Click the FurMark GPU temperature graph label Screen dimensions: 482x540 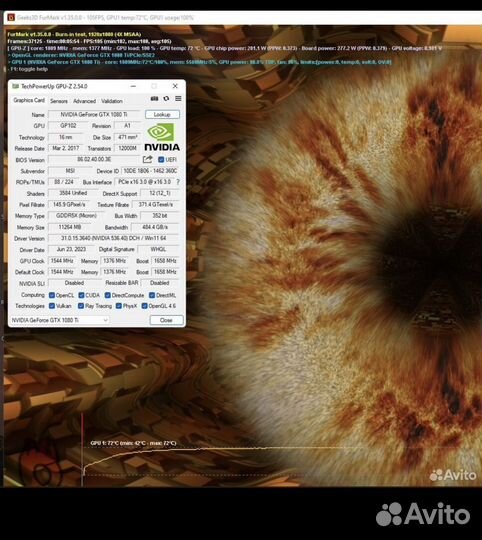[133, 443]
